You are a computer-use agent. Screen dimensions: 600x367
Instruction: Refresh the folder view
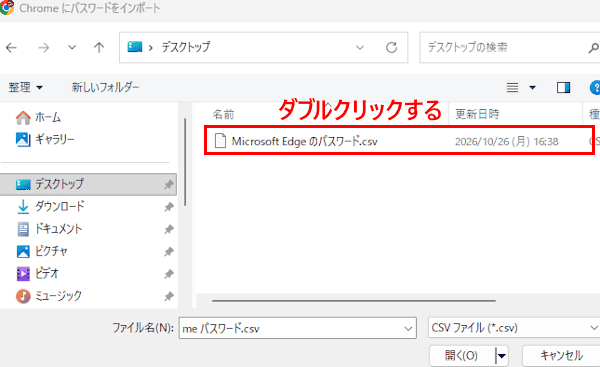tap(391, 48)
